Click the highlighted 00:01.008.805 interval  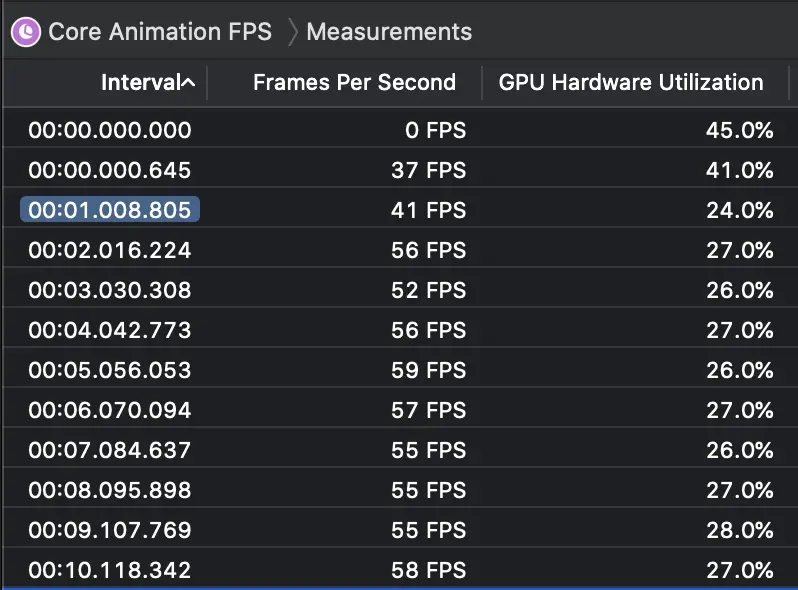pyautogui.click(x=110, y=210)
